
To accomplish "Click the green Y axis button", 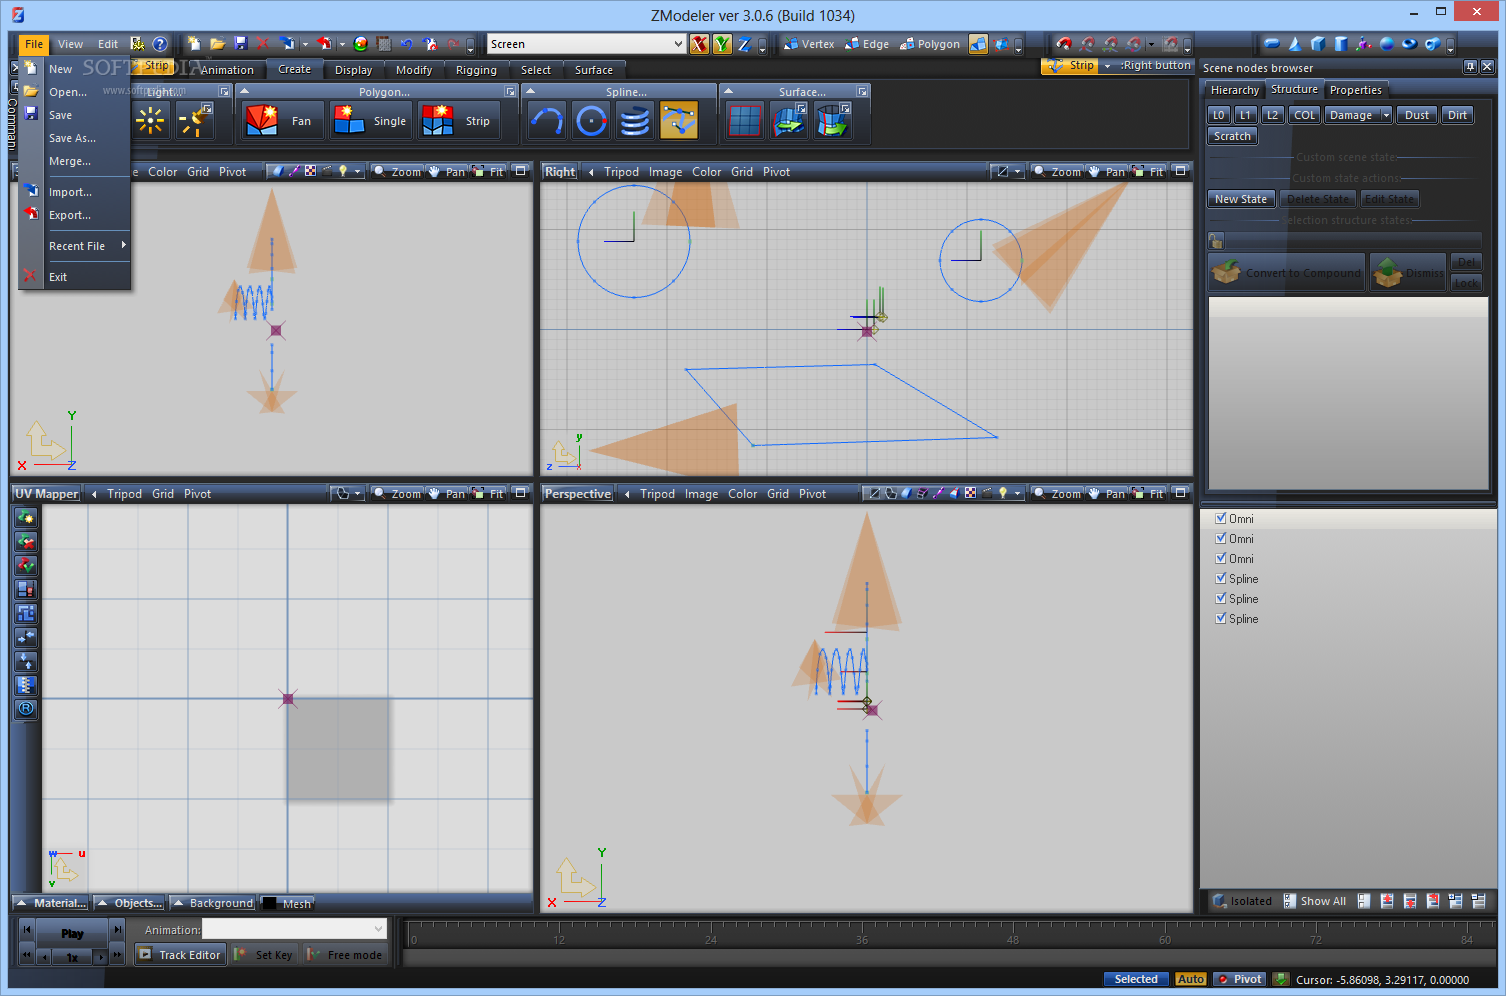I will pyautogui.click(x=721, y=44).
